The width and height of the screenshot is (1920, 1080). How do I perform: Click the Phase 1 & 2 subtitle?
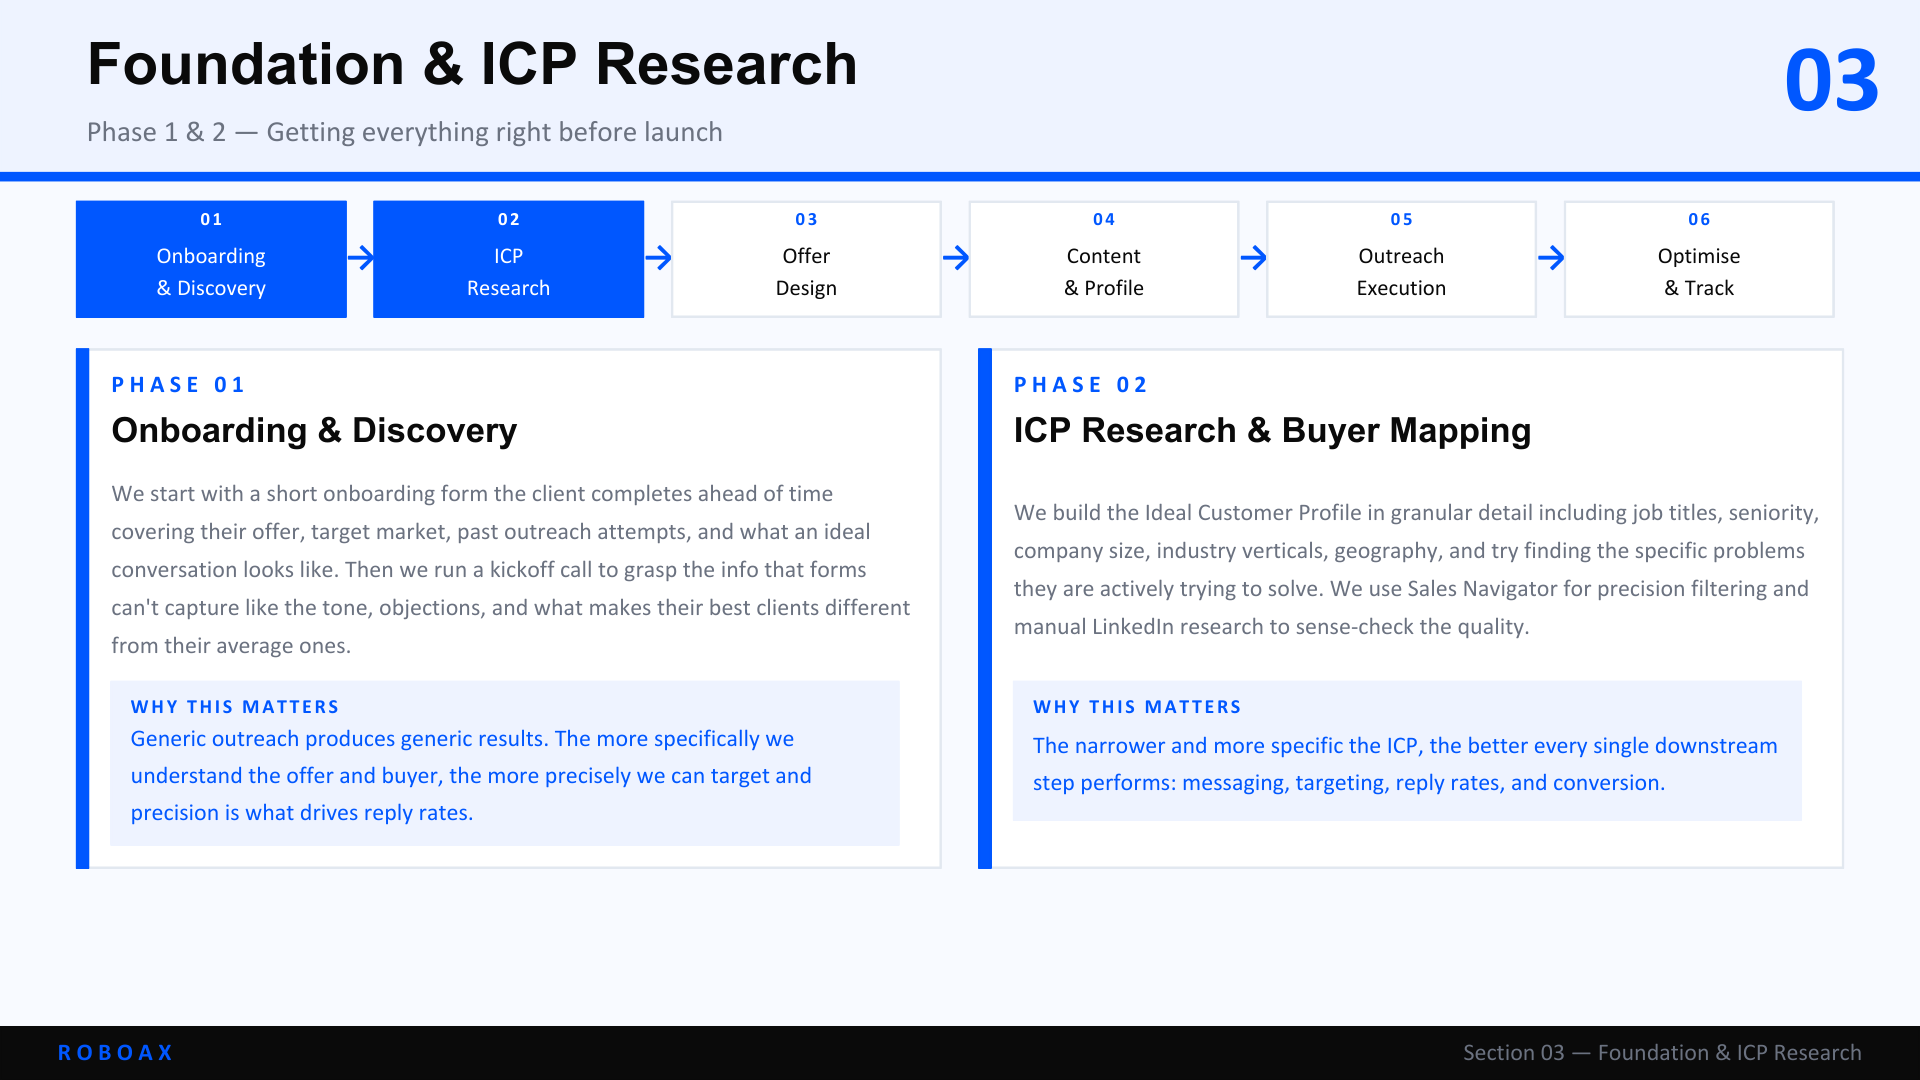coord(404,132)
